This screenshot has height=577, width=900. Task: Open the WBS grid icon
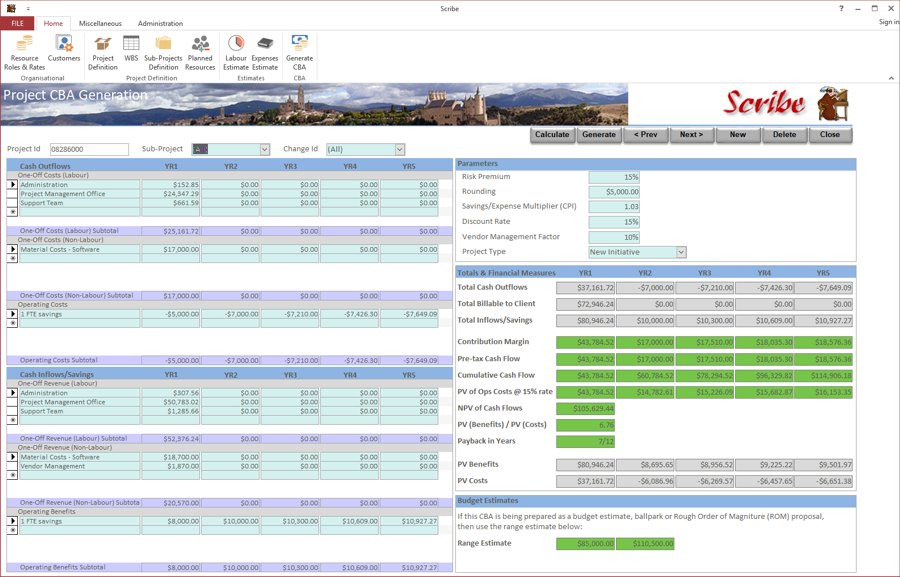pyautogui.click(x=131, y=48)
